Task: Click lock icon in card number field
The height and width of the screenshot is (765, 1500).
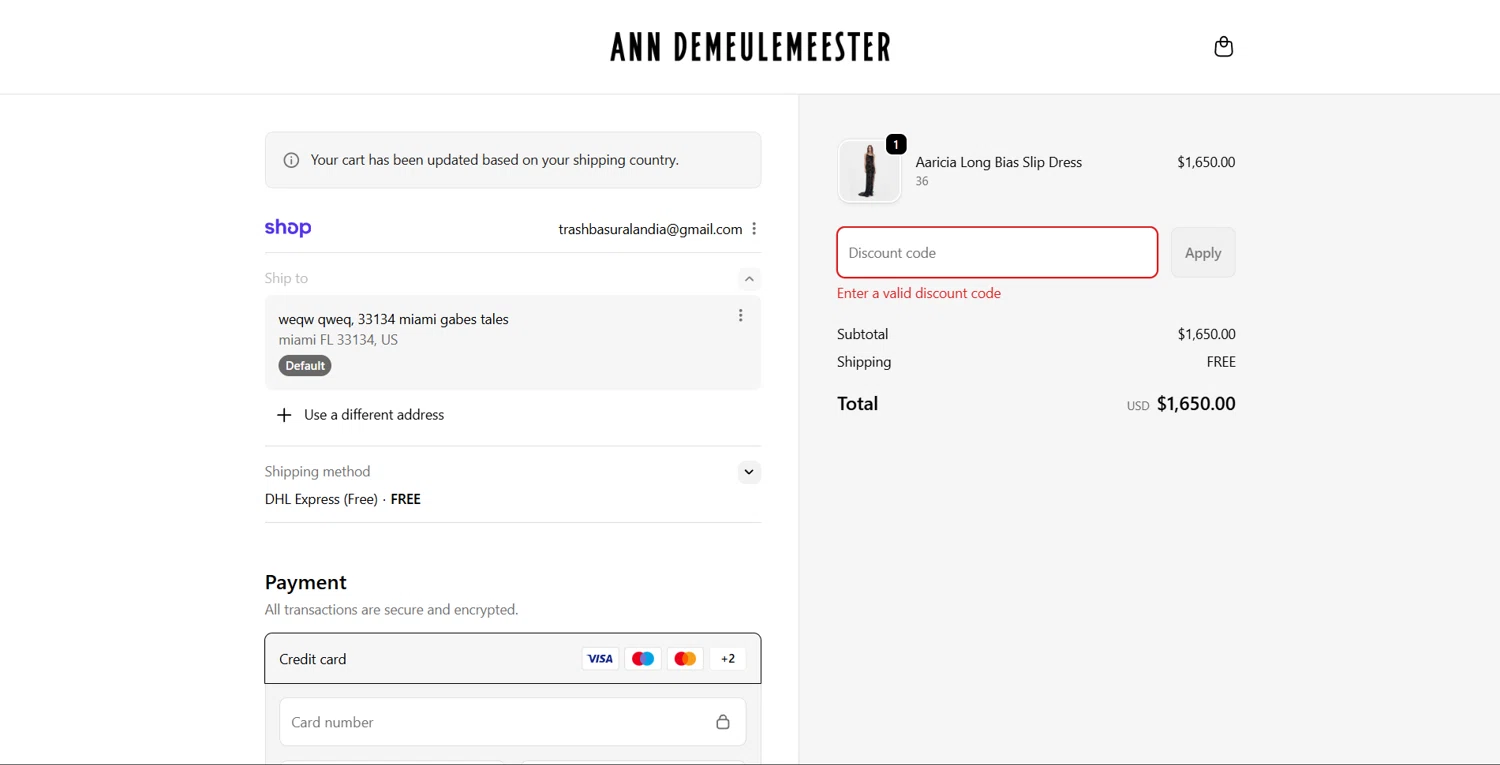Action: 723,722
